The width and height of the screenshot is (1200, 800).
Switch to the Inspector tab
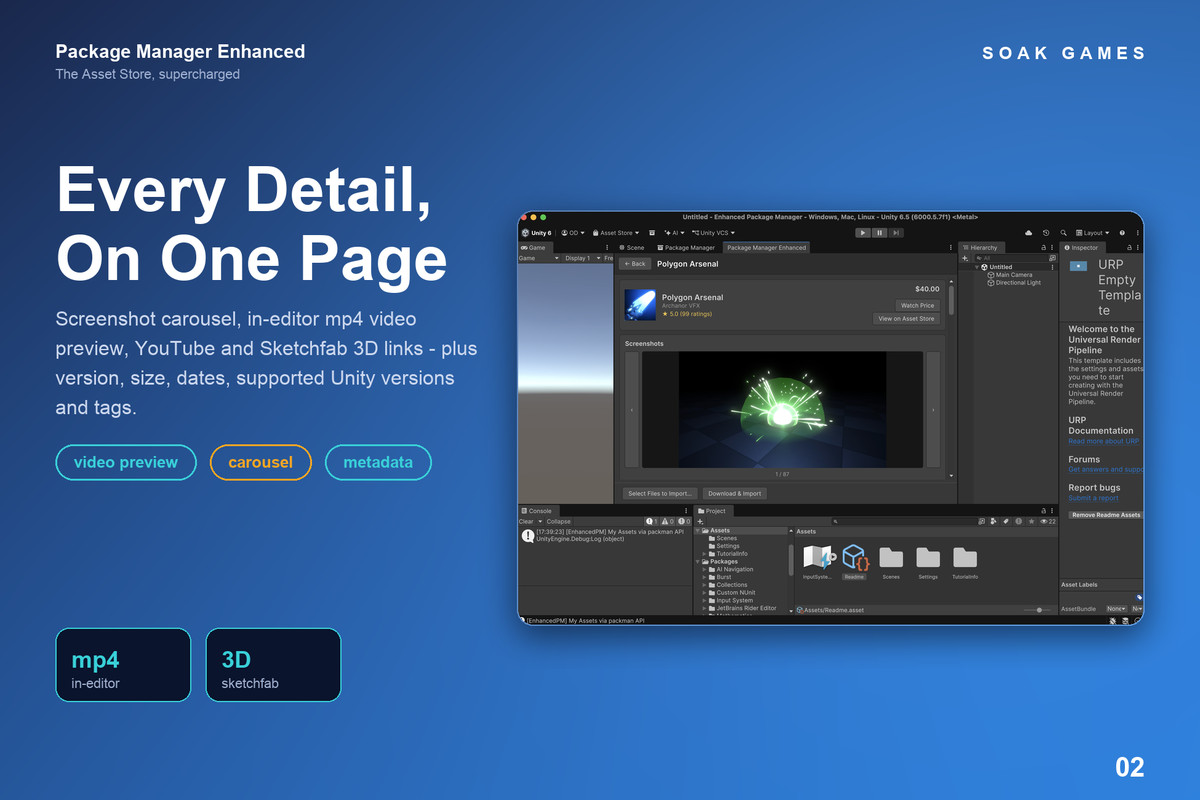click(x=1081, y=247)
